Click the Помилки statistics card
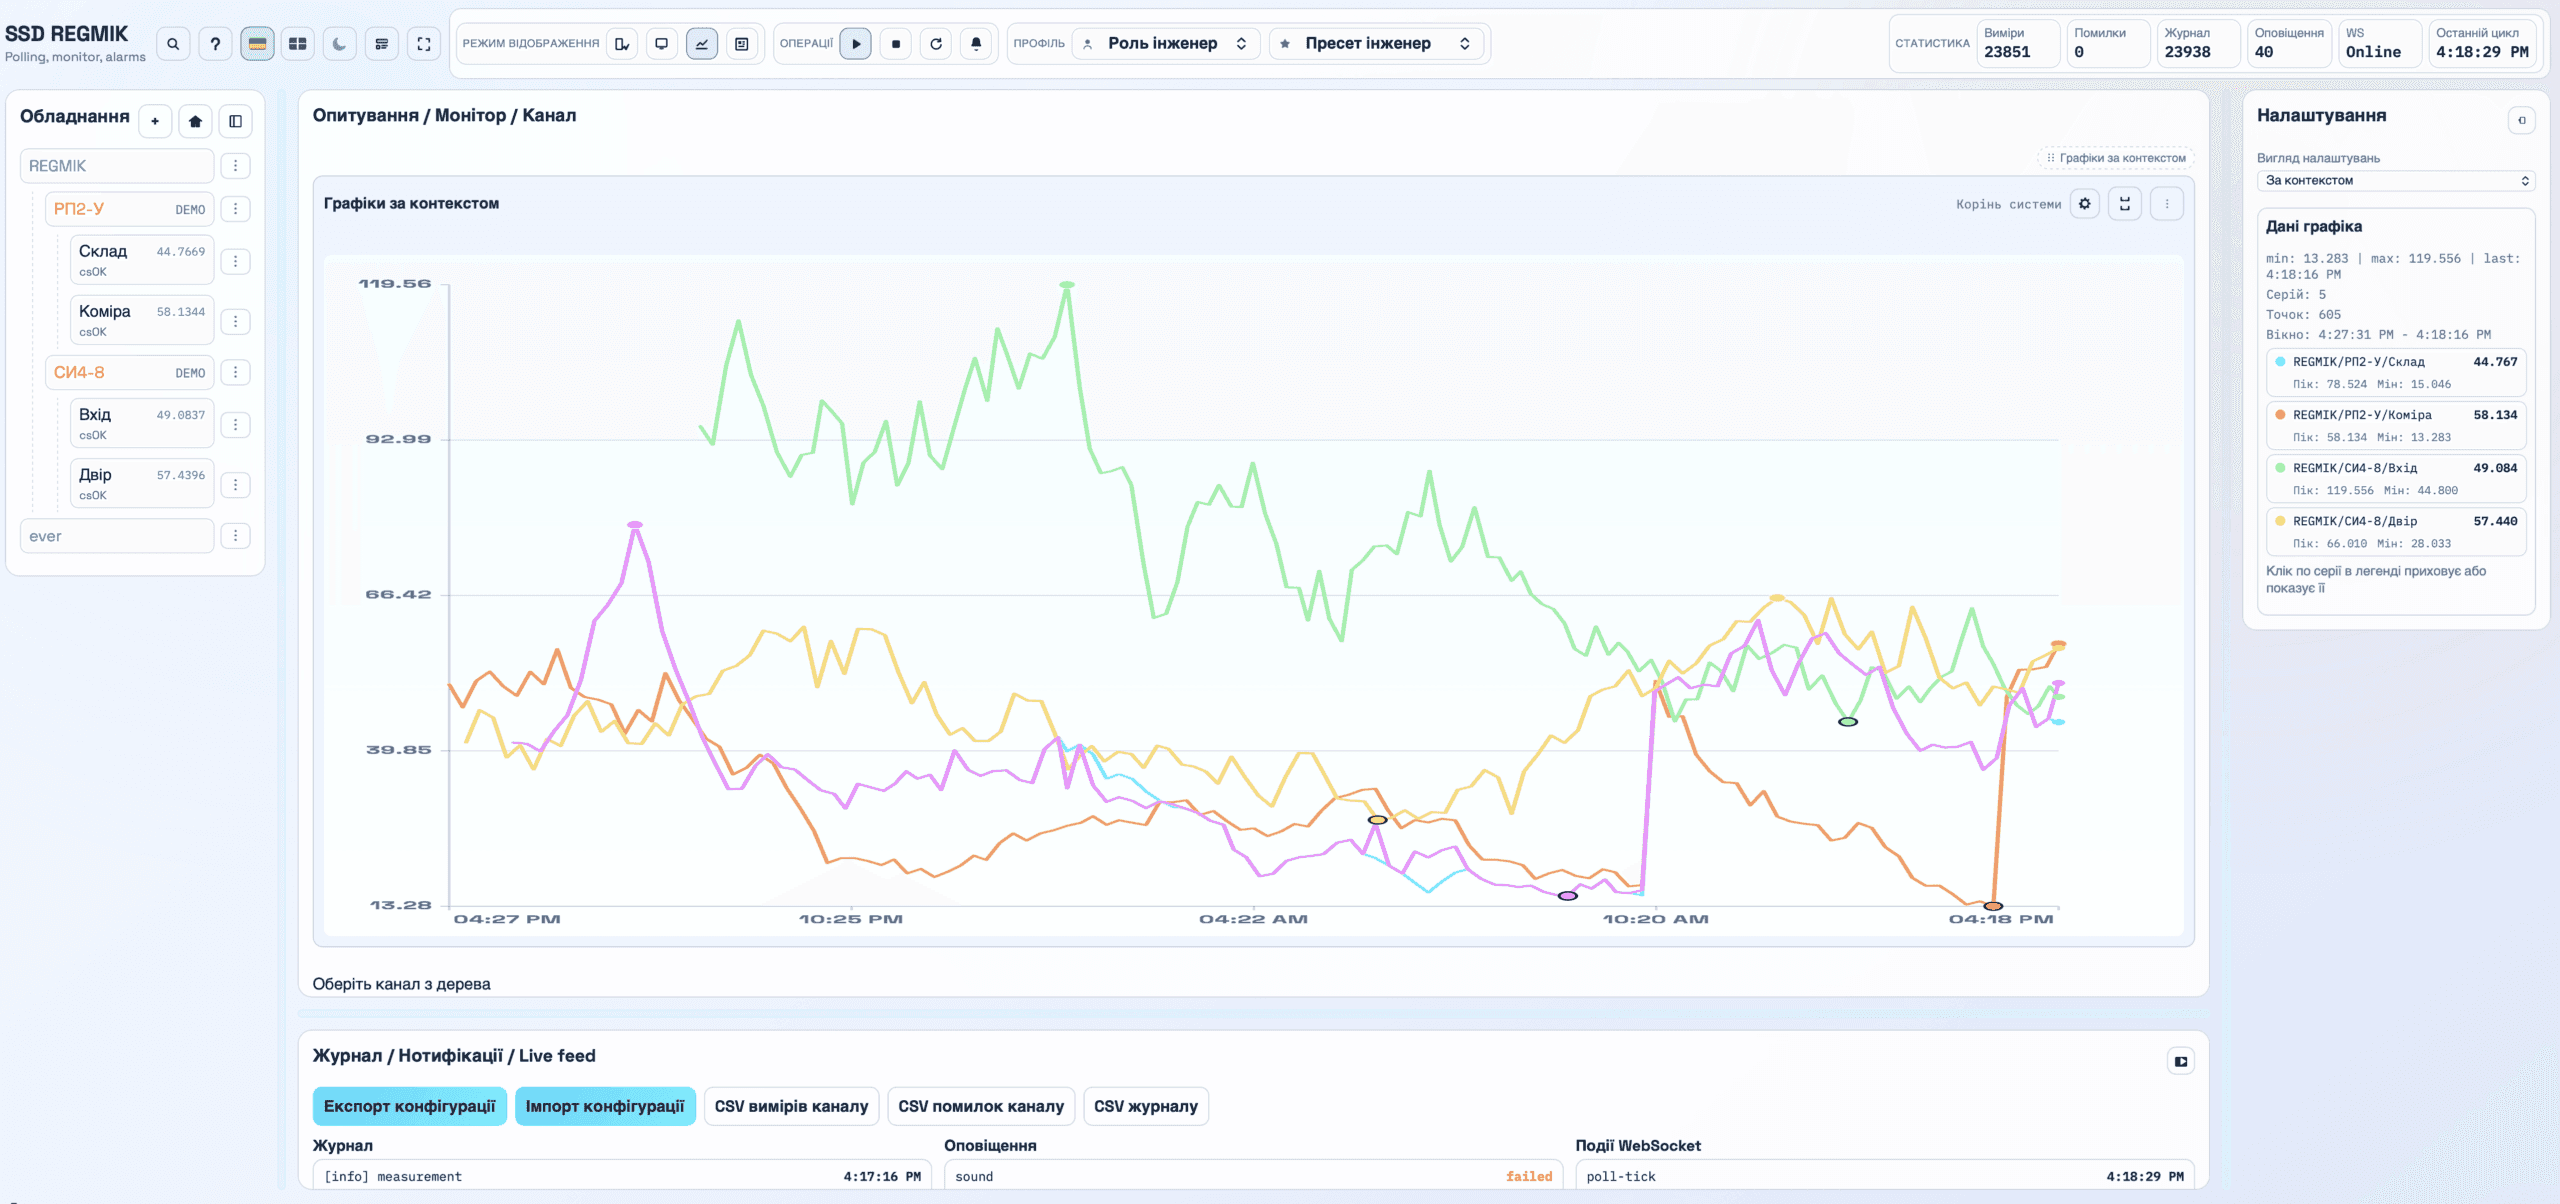This screenshot has width=2560, height=1204. 2109,44
